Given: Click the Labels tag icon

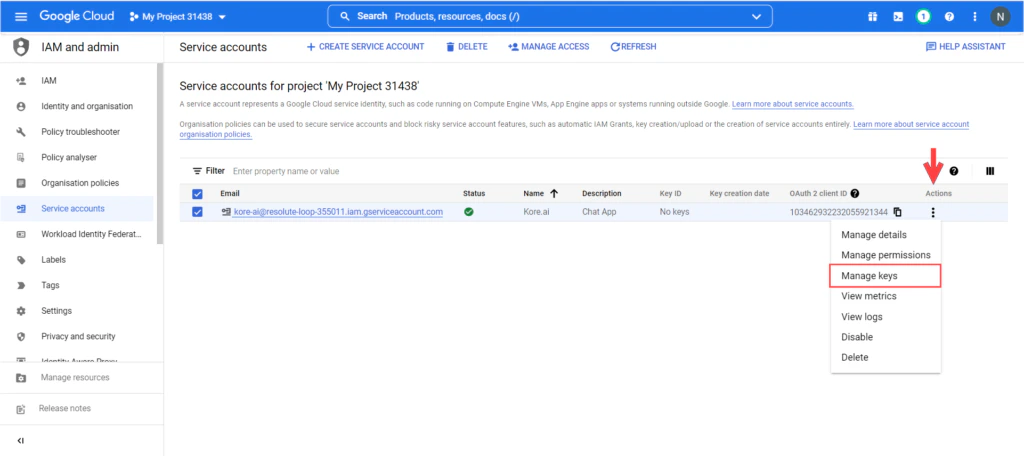Looking at the screenshot, I should [x=21, y=259].
